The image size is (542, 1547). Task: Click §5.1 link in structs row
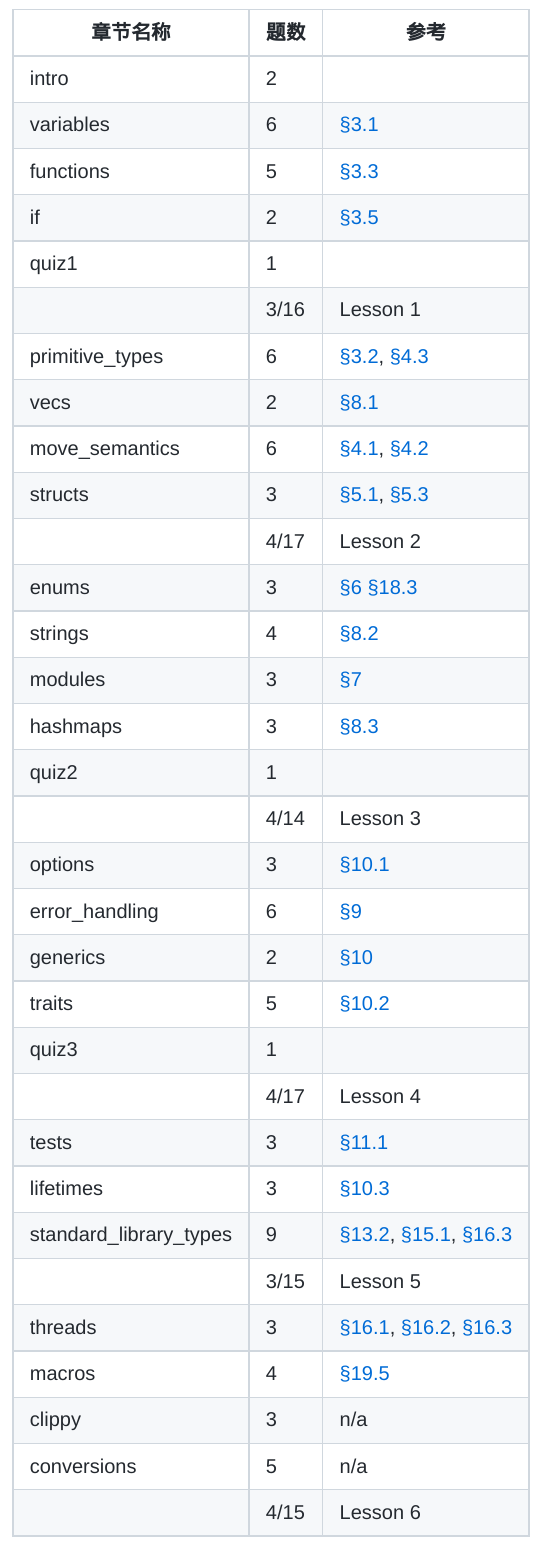(x=359, y=494)
